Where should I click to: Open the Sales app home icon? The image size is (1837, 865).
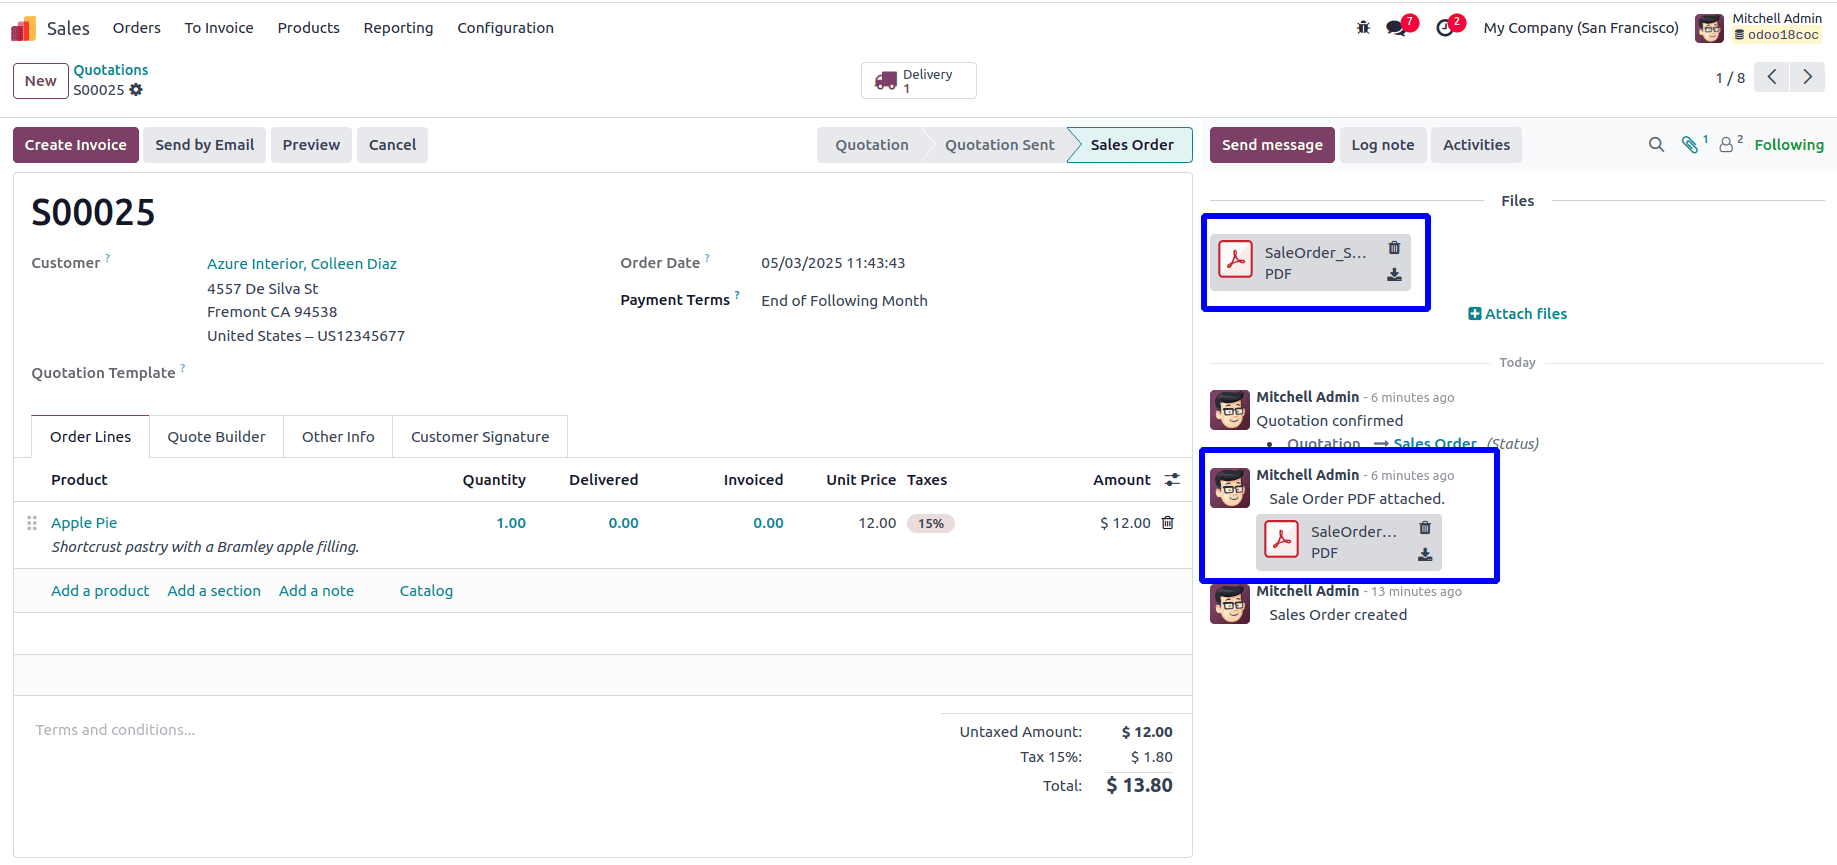(x=23, y=28)
